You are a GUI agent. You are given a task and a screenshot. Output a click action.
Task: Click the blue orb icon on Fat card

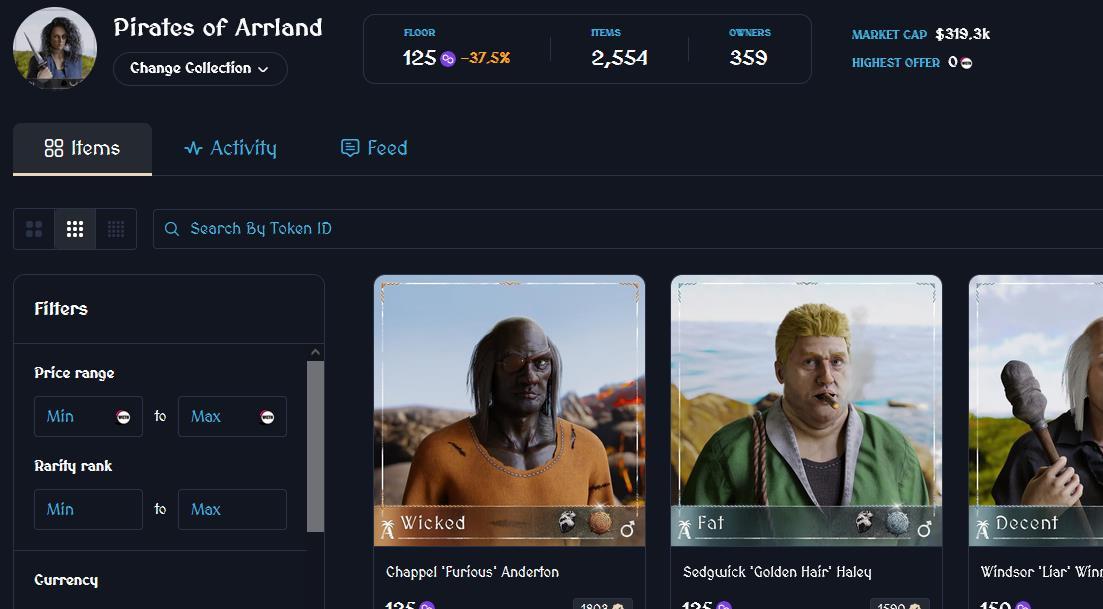897,523
